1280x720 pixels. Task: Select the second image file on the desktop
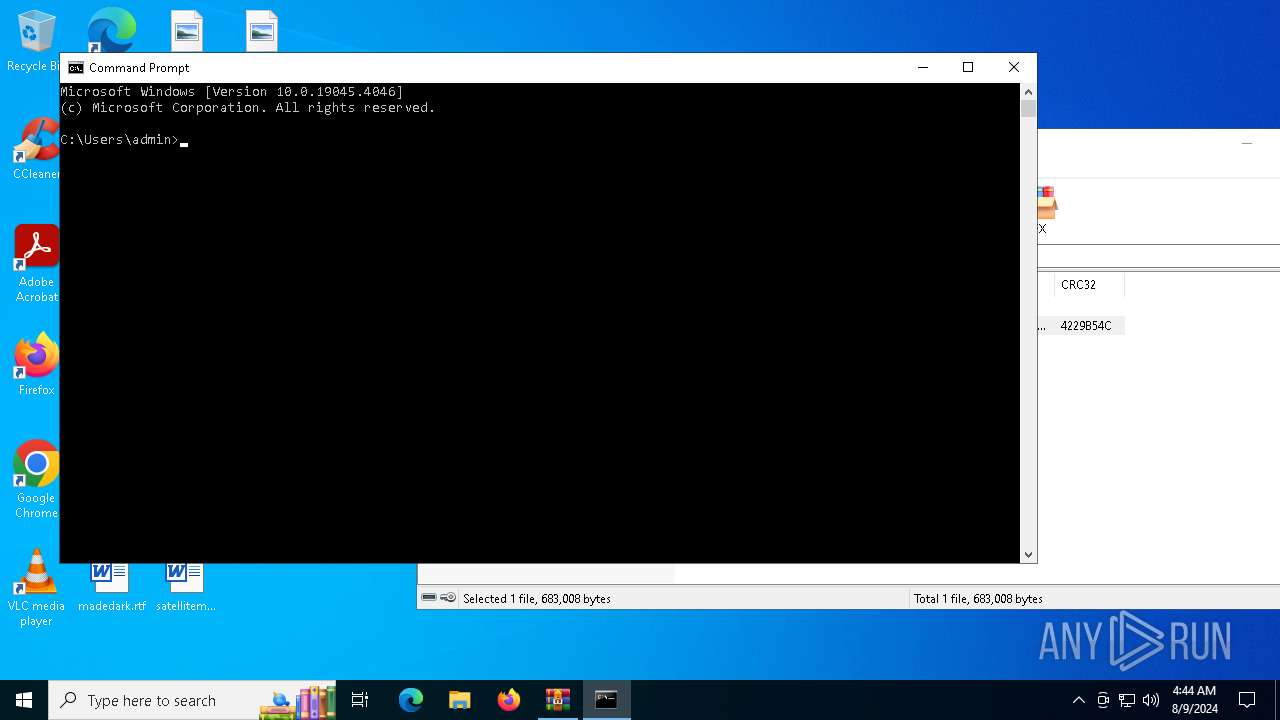coord(261,31)
